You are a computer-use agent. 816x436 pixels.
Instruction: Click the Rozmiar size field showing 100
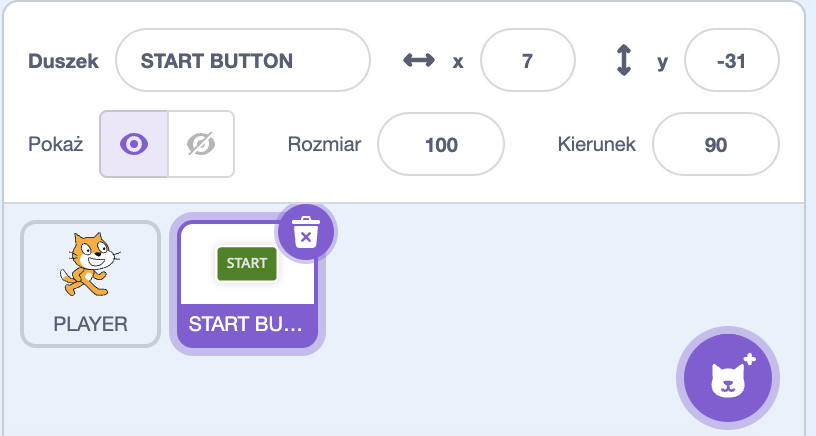441,145
